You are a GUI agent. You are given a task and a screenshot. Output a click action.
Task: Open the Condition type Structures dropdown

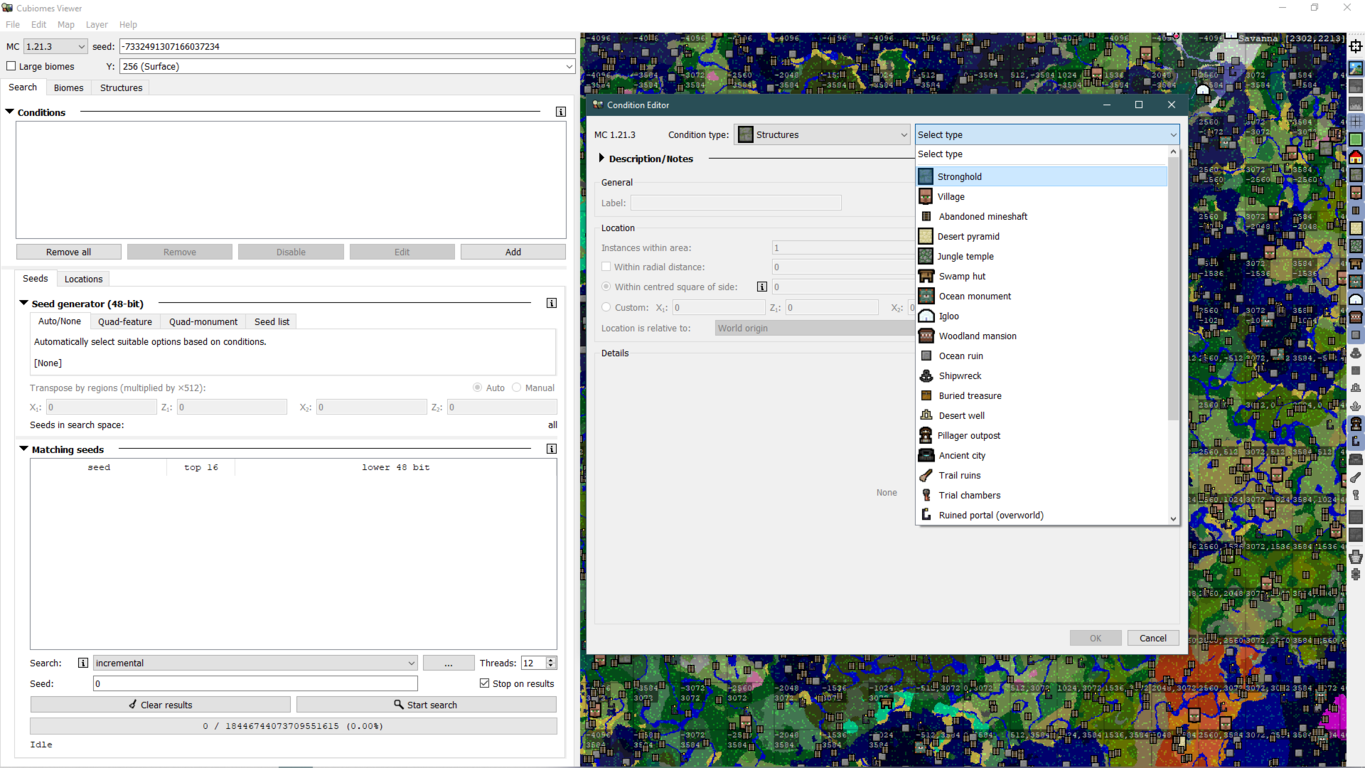tap(822, 135)
